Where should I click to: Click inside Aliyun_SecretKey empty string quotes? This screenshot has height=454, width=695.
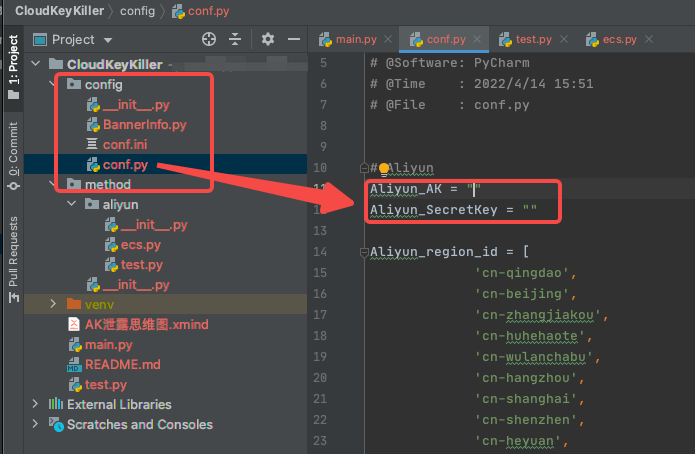pyautogui.click(x=530, y=210)
